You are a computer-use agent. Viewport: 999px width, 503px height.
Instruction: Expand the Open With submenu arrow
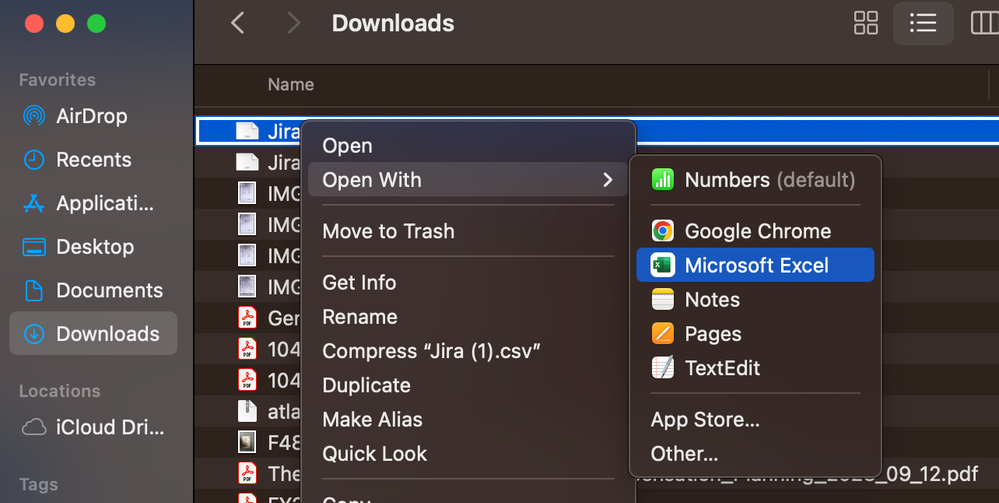pos(608,180)
